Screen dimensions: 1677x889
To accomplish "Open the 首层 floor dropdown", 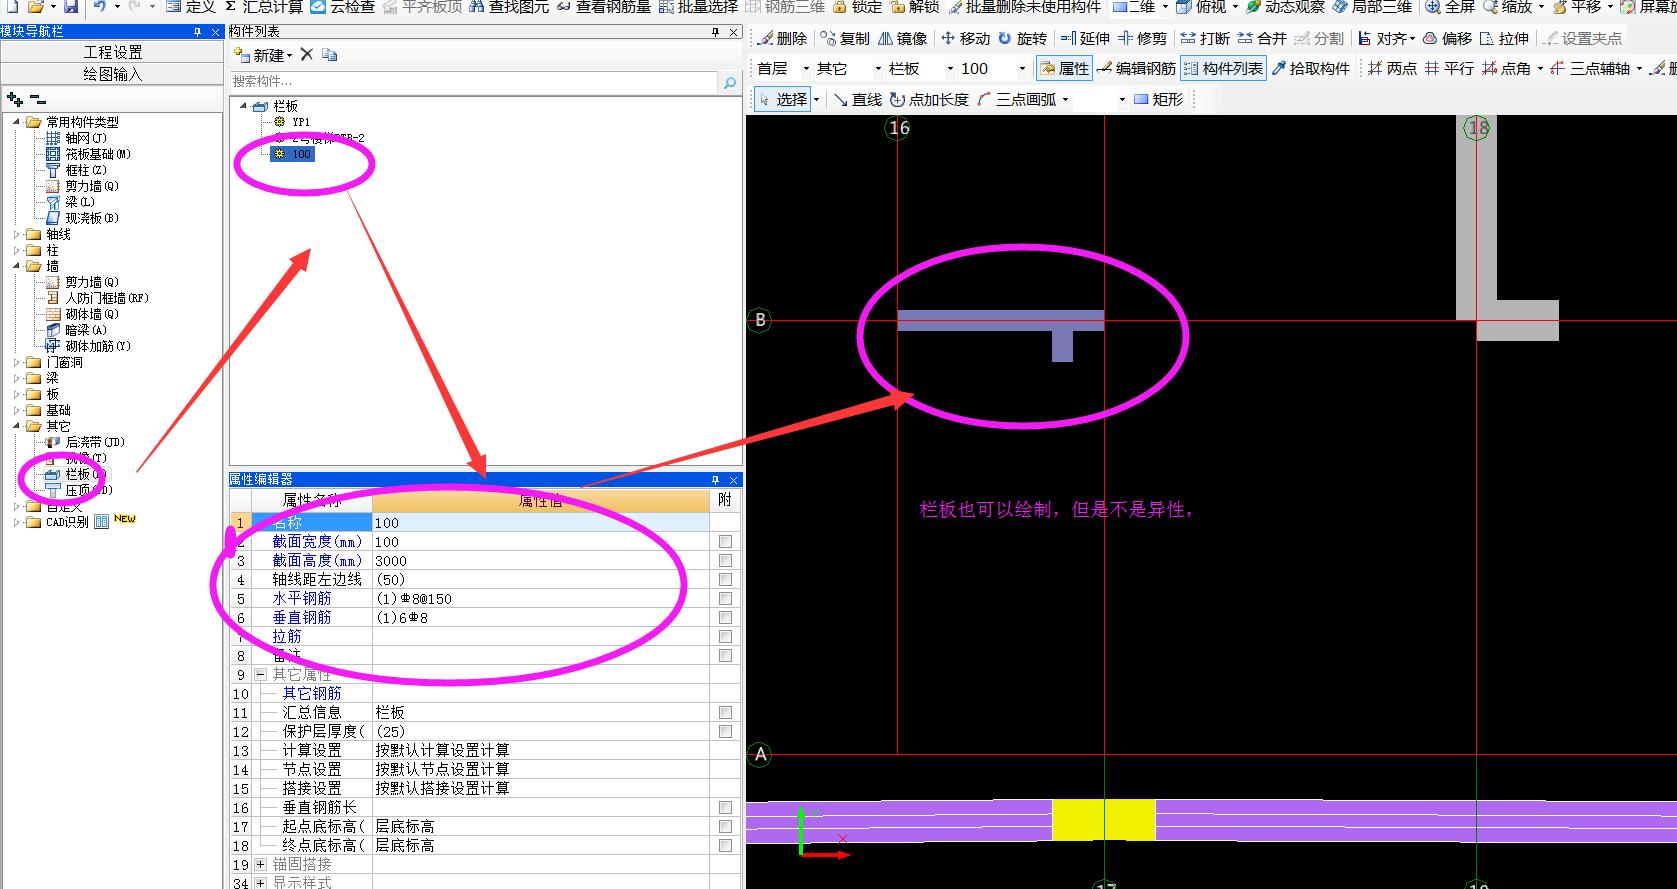I will pyautogui.click(x=806, y=68).
